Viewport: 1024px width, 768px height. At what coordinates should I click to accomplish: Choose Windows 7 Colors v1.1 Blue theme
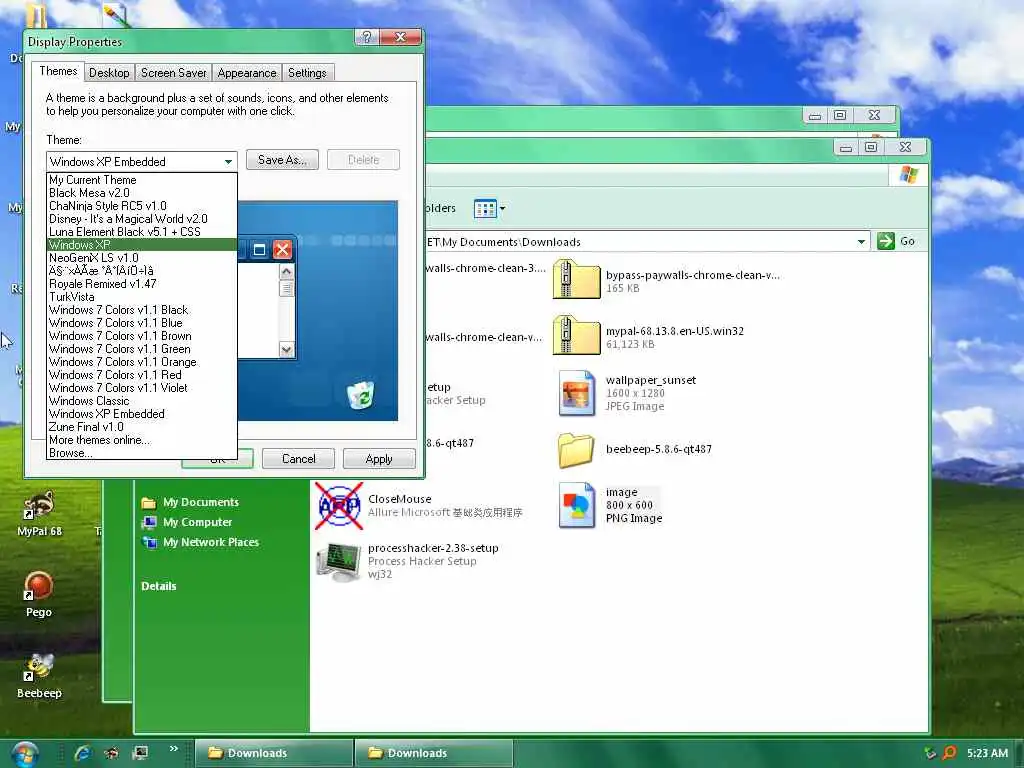pyautogui.click(x=142, y=323)
